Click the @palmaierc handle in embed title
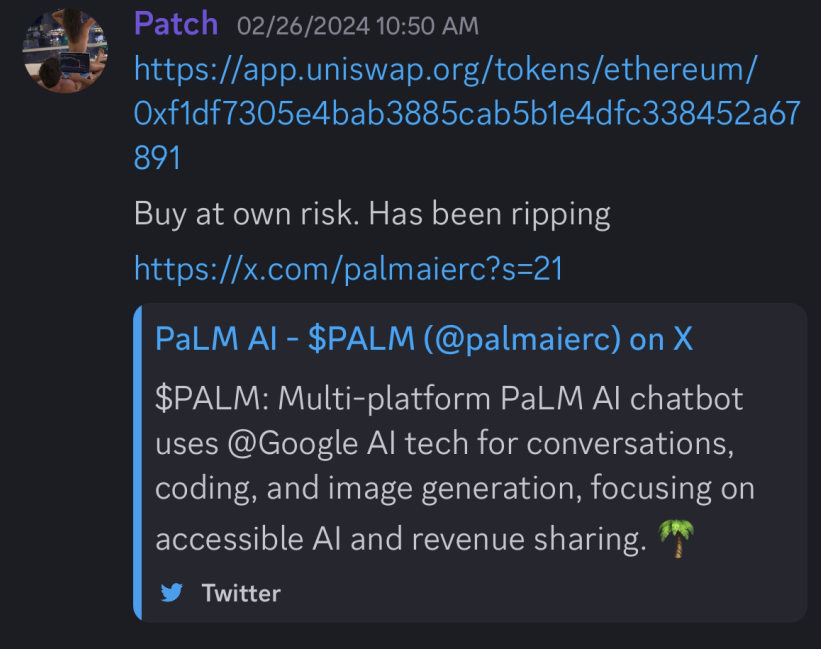Image resolution: width=821 pixels, height=649 pixels. coord(522,340)
